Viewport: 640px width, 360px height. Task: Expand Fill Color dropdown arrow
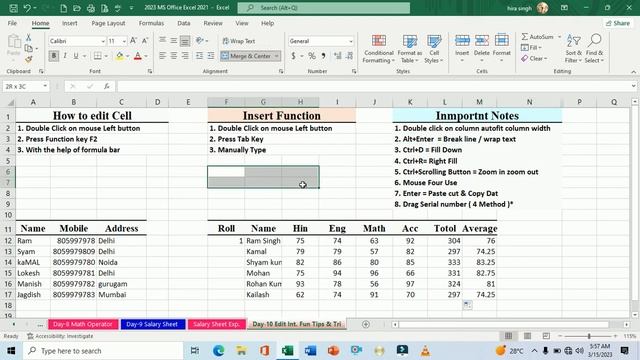pos(128,56)
